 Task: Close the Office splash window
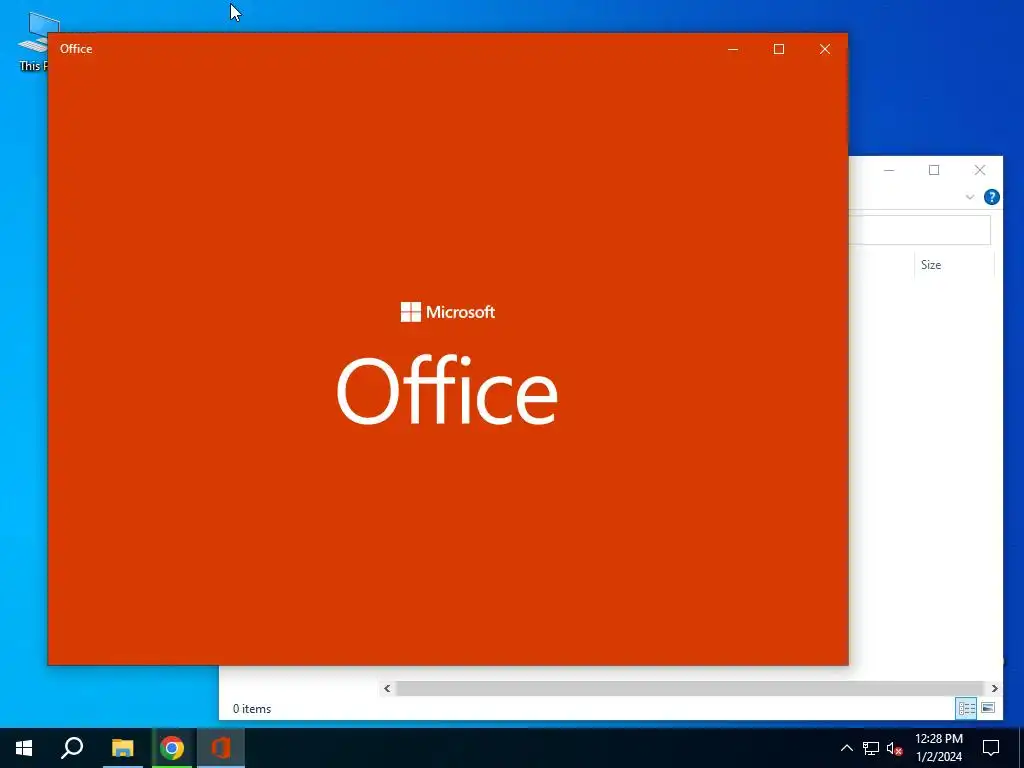[x=825, y=49]
